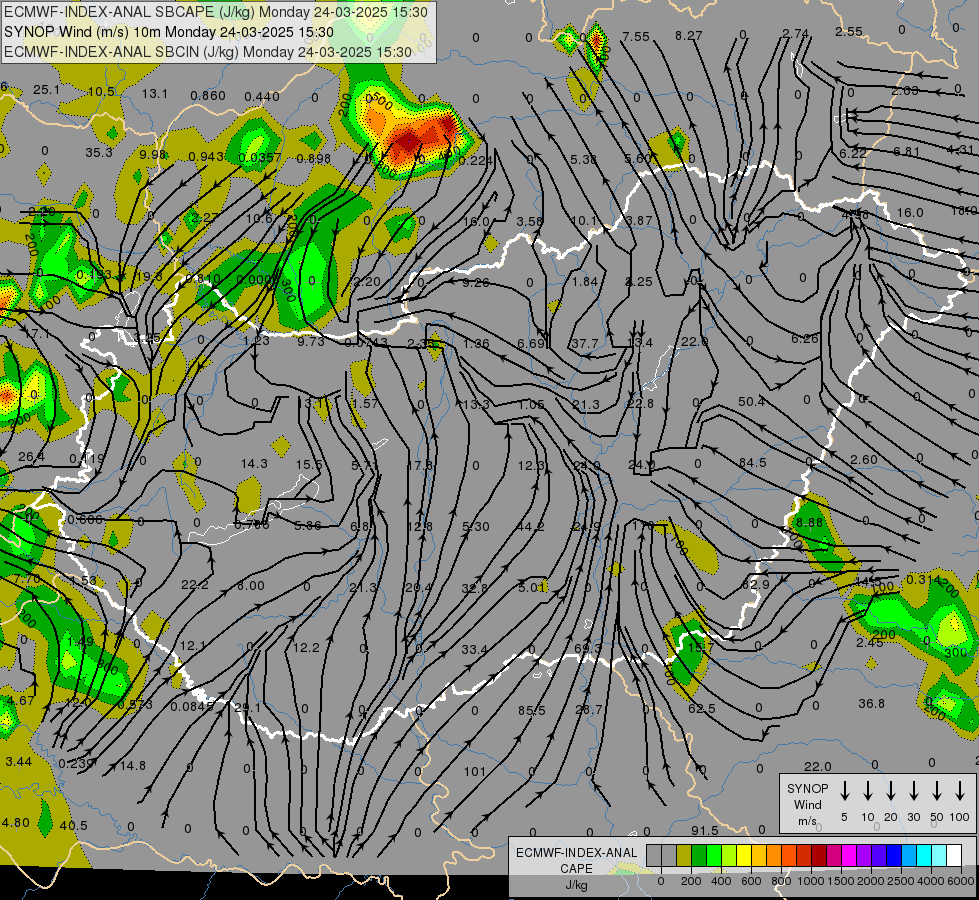Click the 2.60 value on the map
Image resolution: width=979 pixels, height=900 pixels.
pyautogui.click(x=864, y=460)
